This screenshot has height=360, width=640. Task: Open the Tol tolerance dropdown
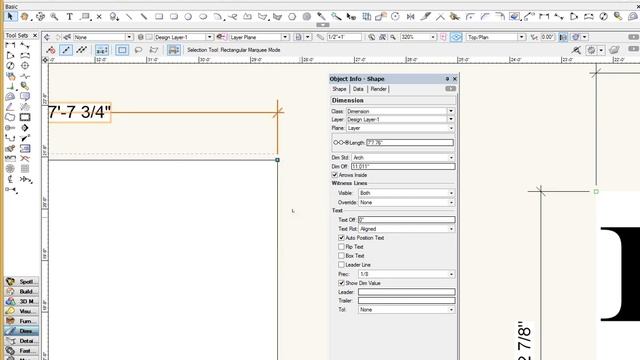[407, 310]
